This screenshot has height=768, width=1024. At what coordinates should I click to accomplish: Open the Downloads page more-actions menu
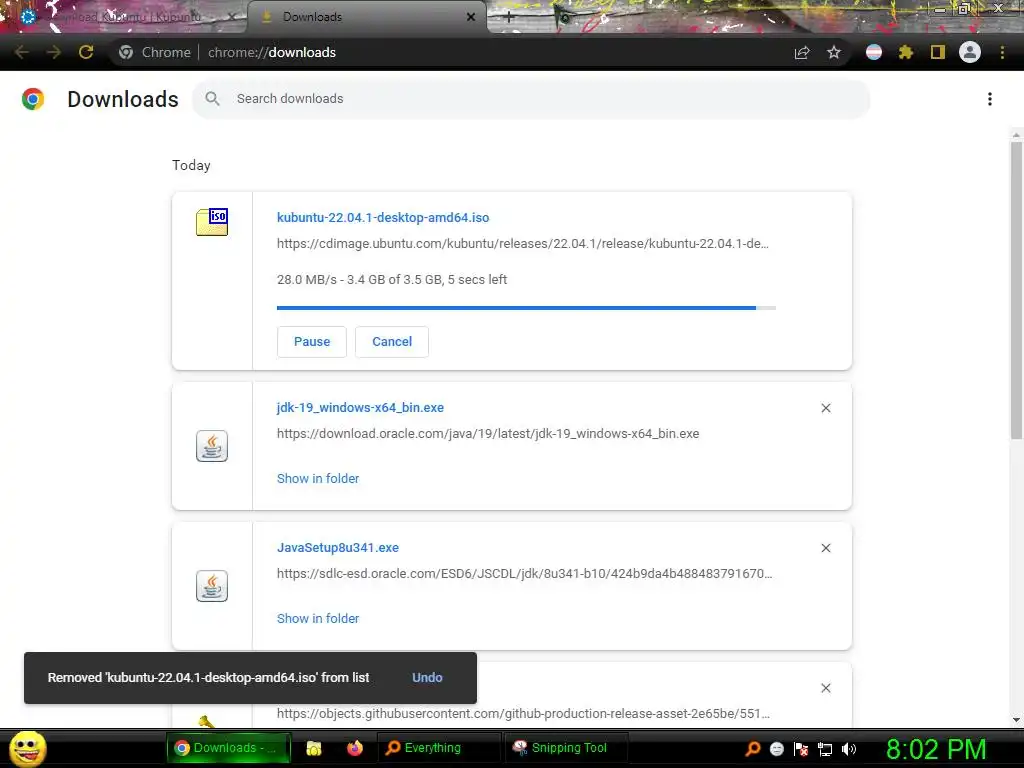(x=990, y=99)
